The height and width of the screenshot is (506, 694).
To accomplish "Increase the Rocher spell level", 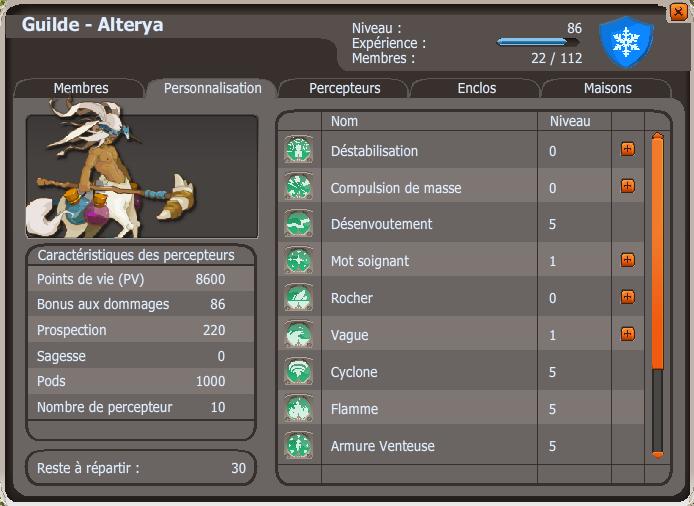I will (x=628, y=297).
